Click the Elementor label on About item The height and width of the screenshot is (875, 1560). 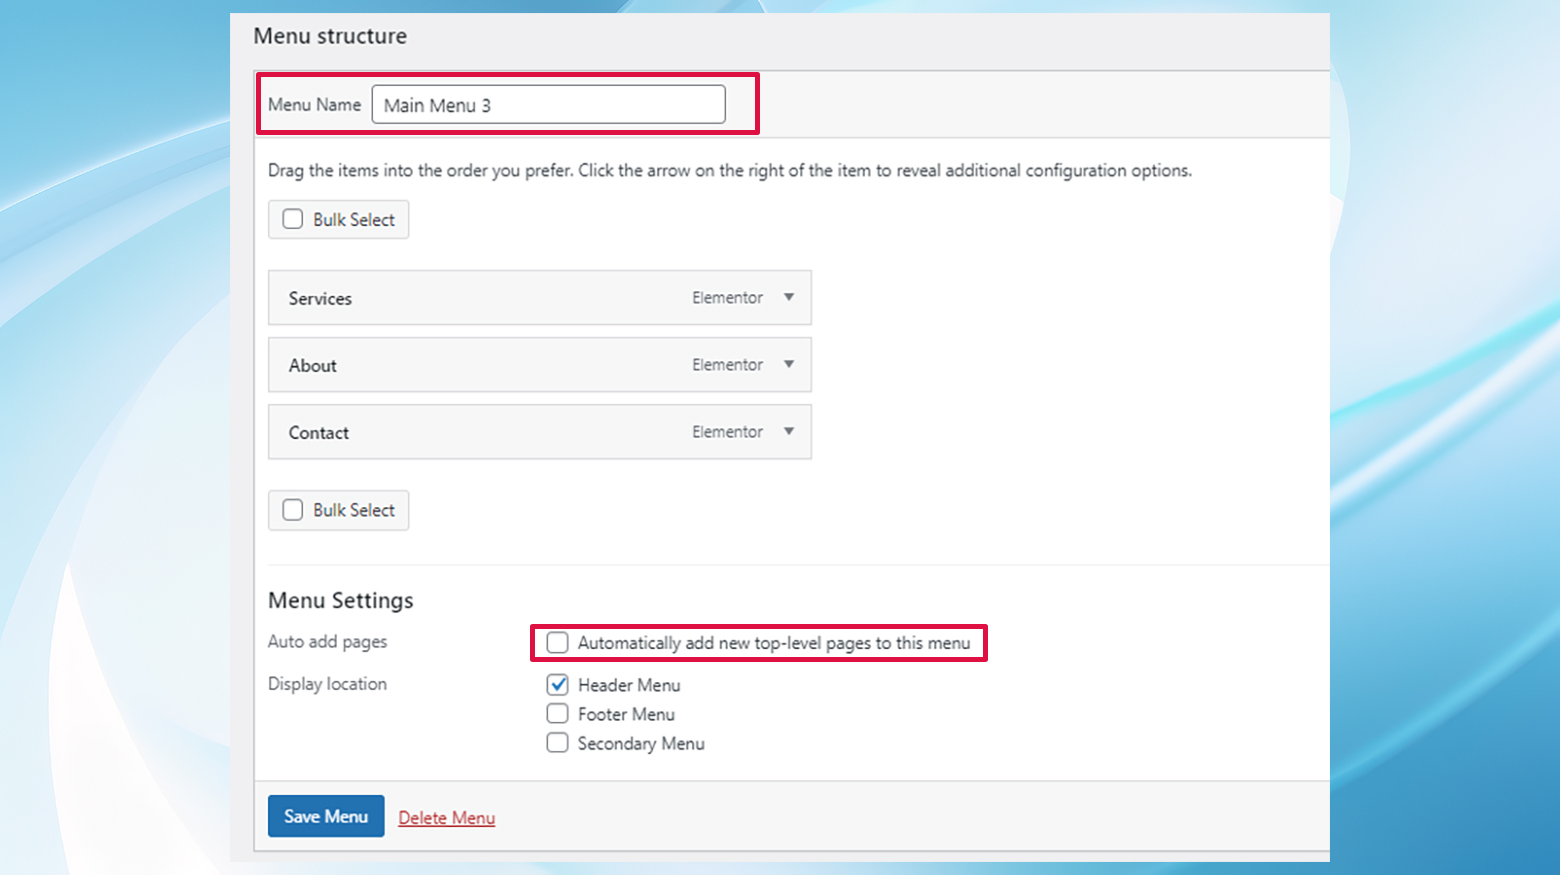tap(727, 364)
